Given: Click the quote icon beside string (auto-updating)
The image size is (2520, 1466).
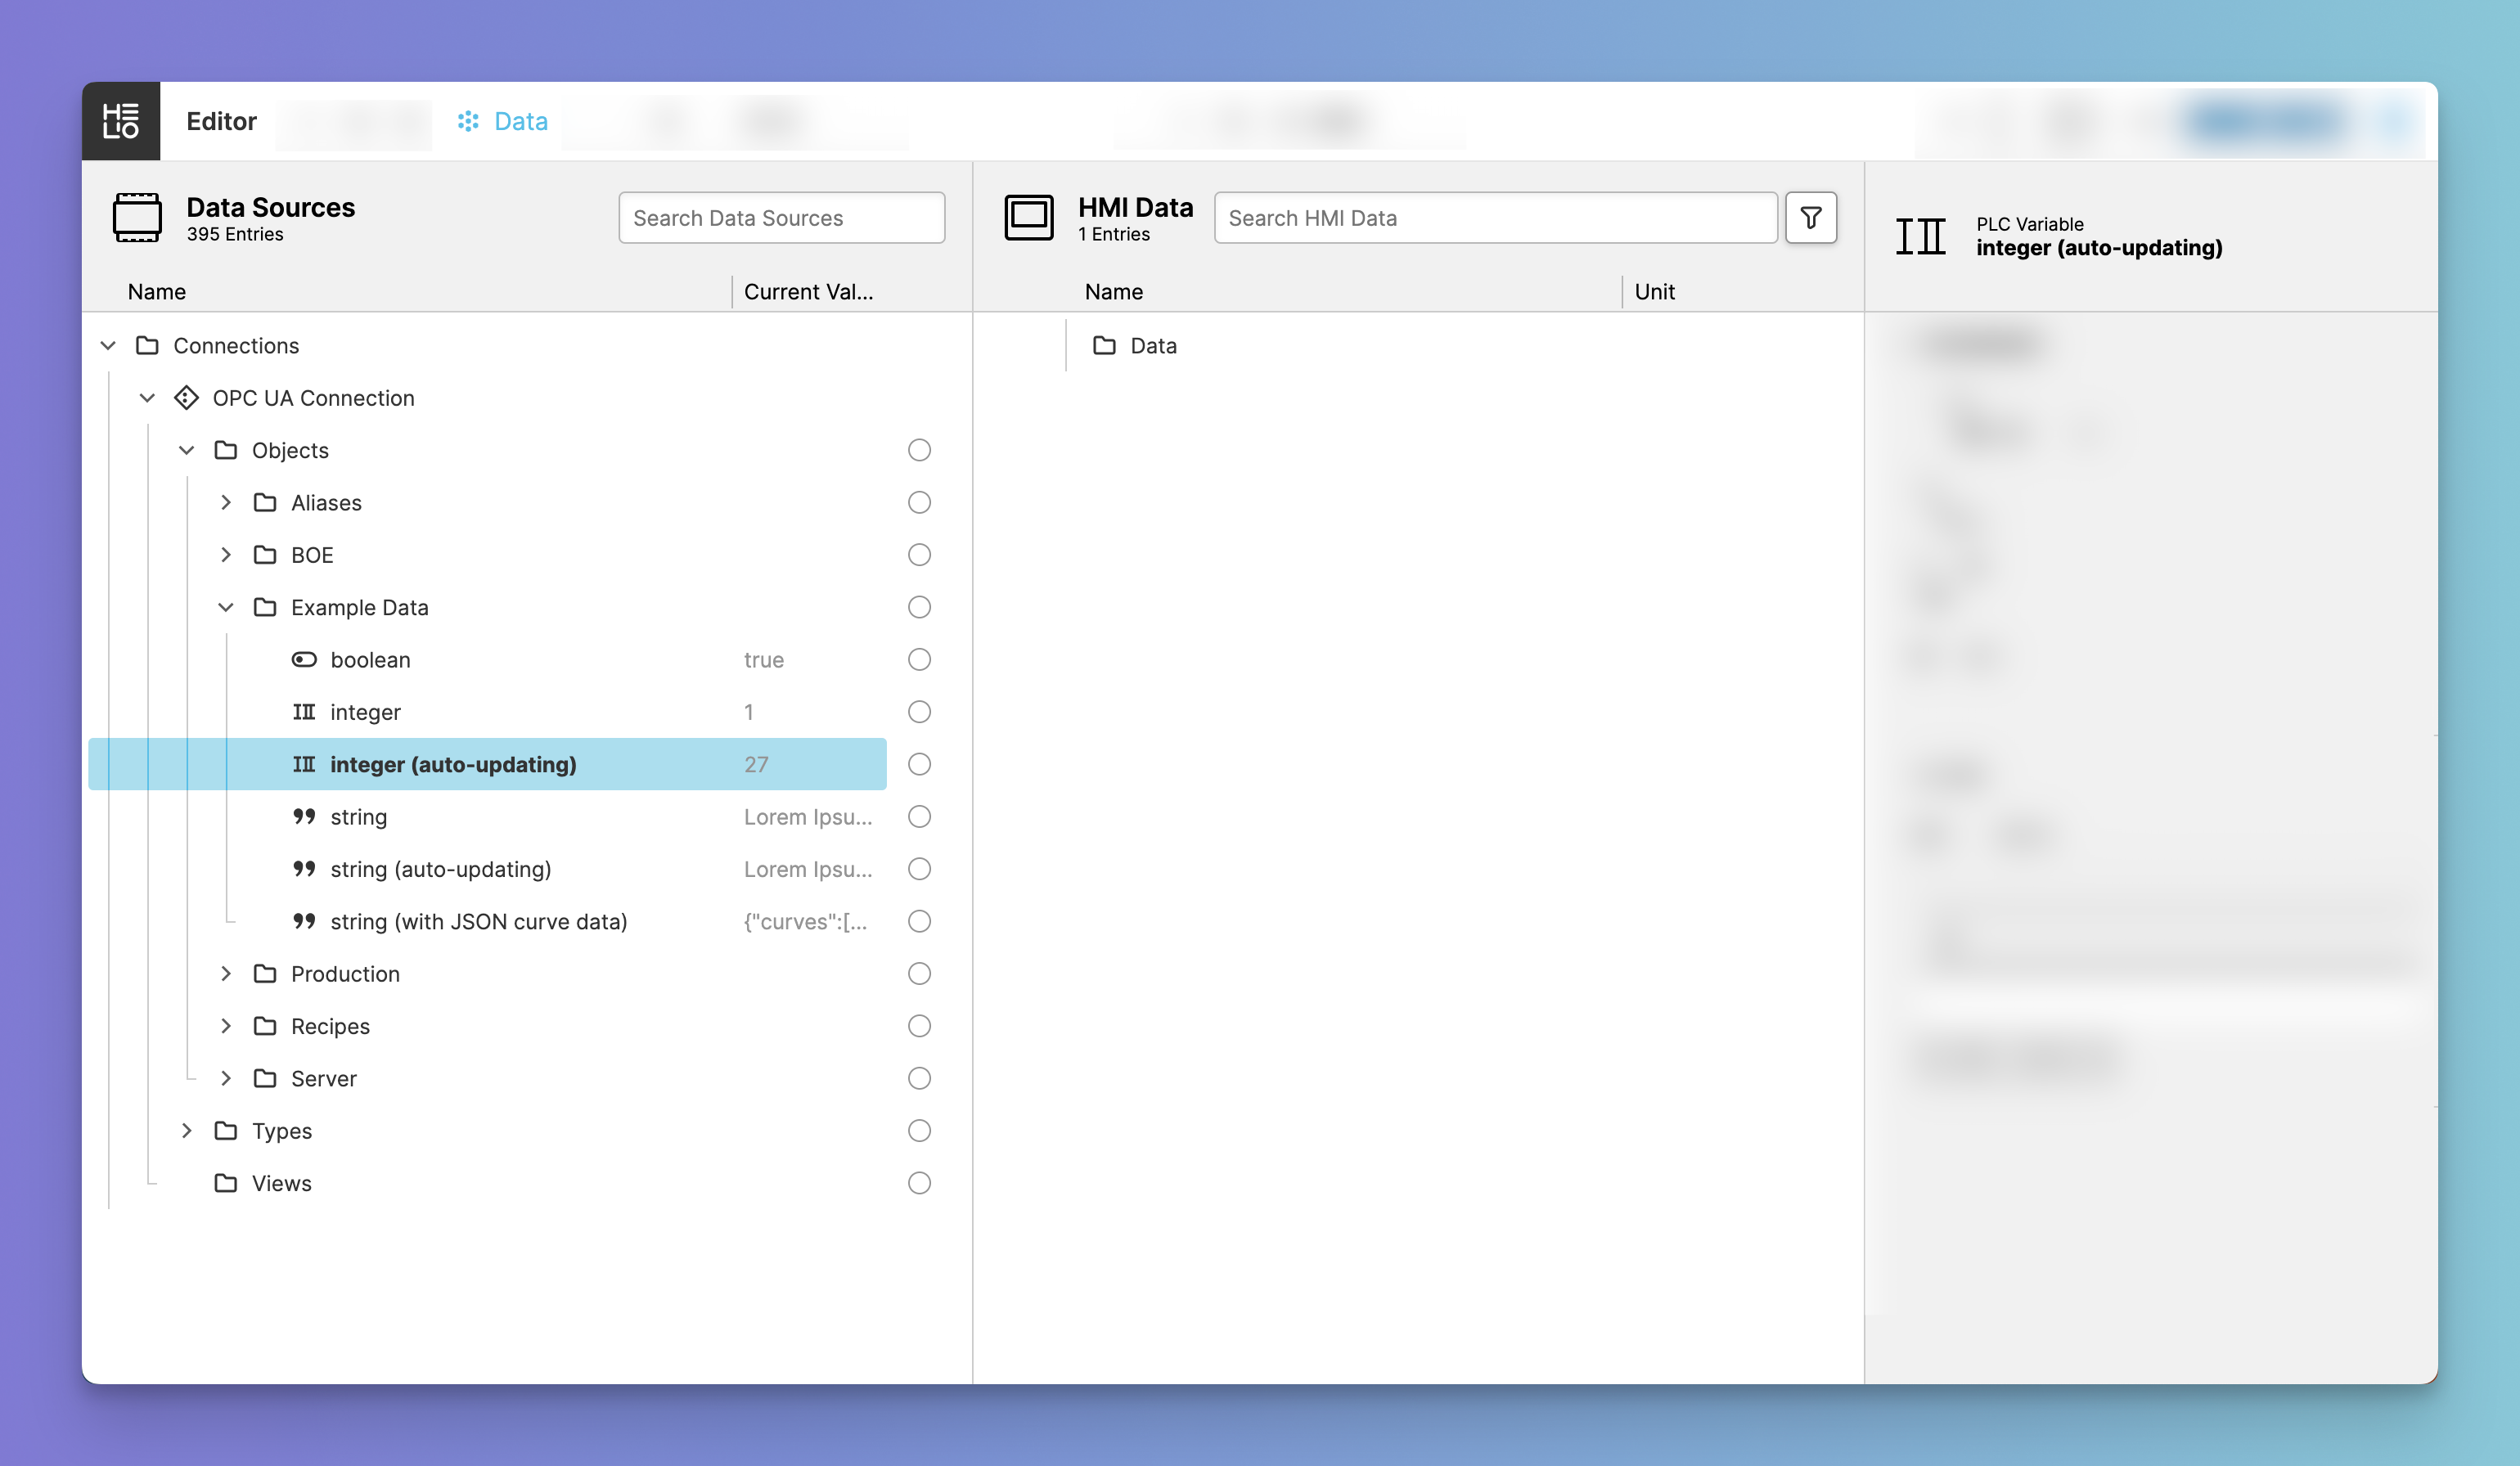Looking at the screenshot, I should [x=304, y=869].
